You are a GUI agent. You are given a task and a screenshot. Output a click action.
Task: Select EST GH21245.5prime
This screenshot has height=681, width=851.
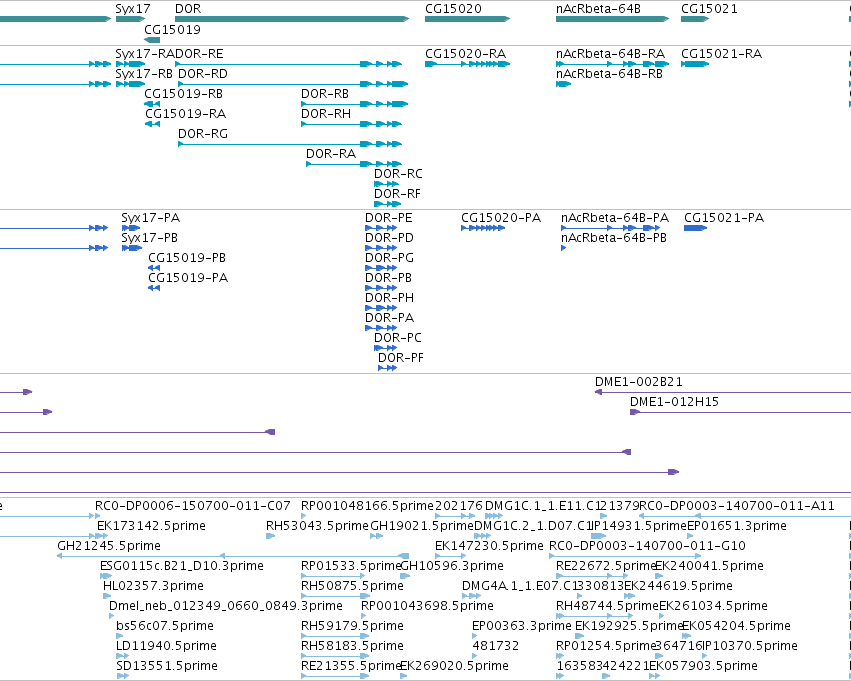tap(233, 556)
